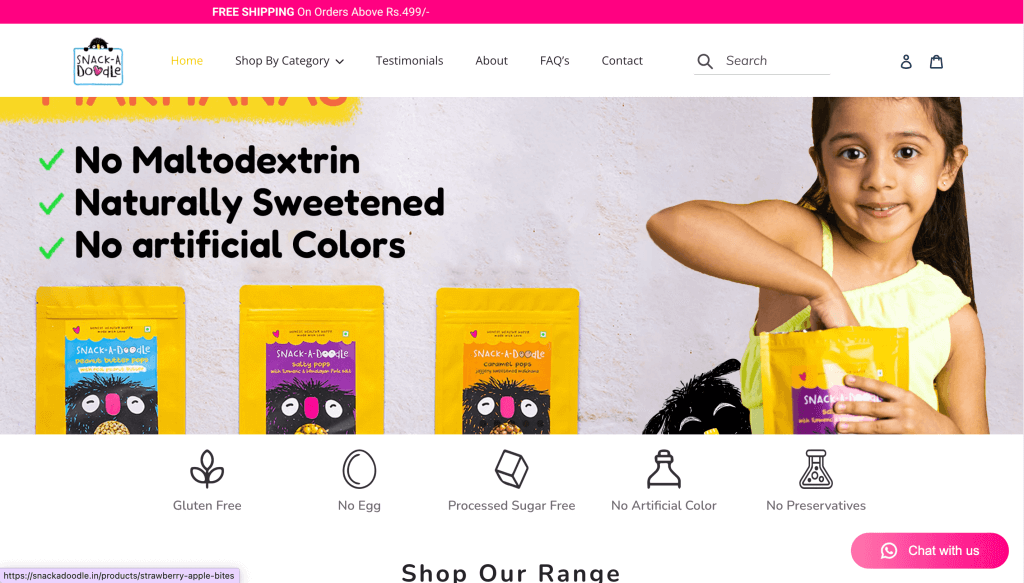The height and width of the screenshot is (583, 1024).
Task: Click the search magnifier icon
Action: [705, 61]
